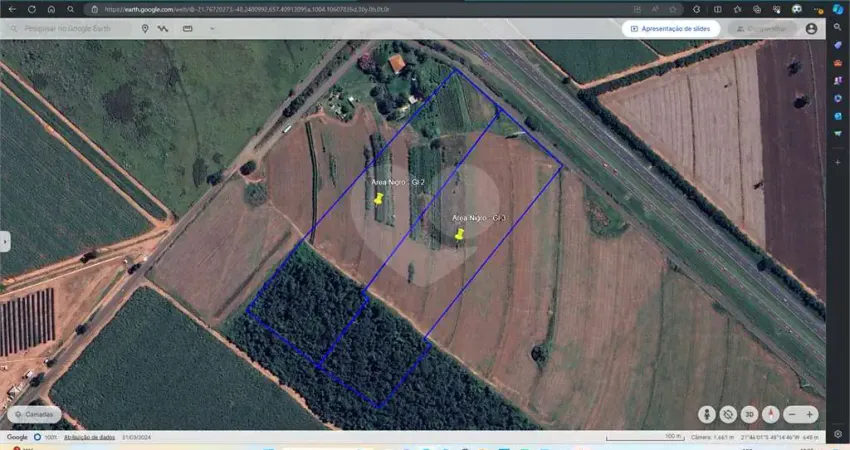Start Apresentação de slides
This screenshot has width=850, height=450.
[x=671, y=29]
